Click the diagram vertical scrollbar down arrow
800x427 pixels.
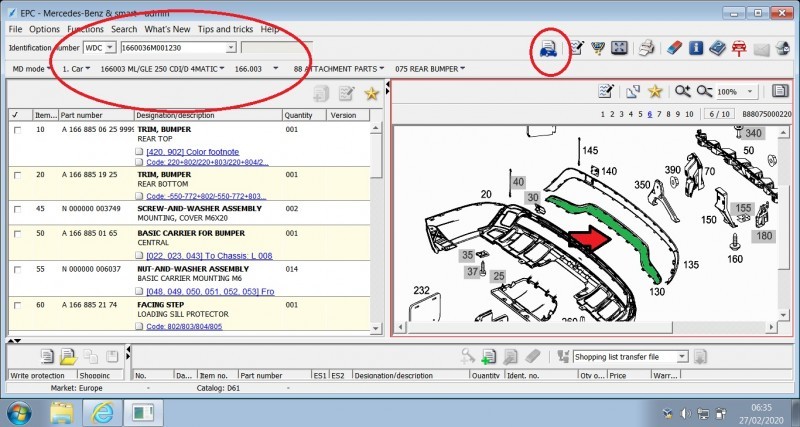tap(783, 315)
